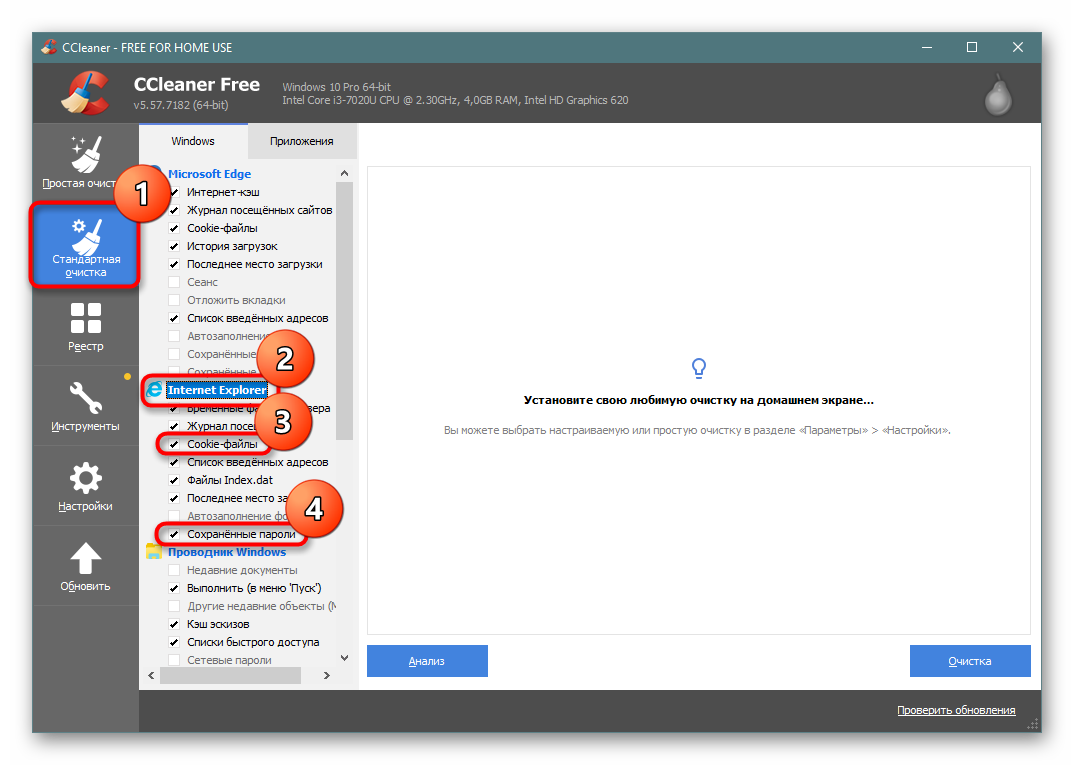Click the CCleaner logo in header
Viewport: 1074px width, 765px height.
[85, 92]
